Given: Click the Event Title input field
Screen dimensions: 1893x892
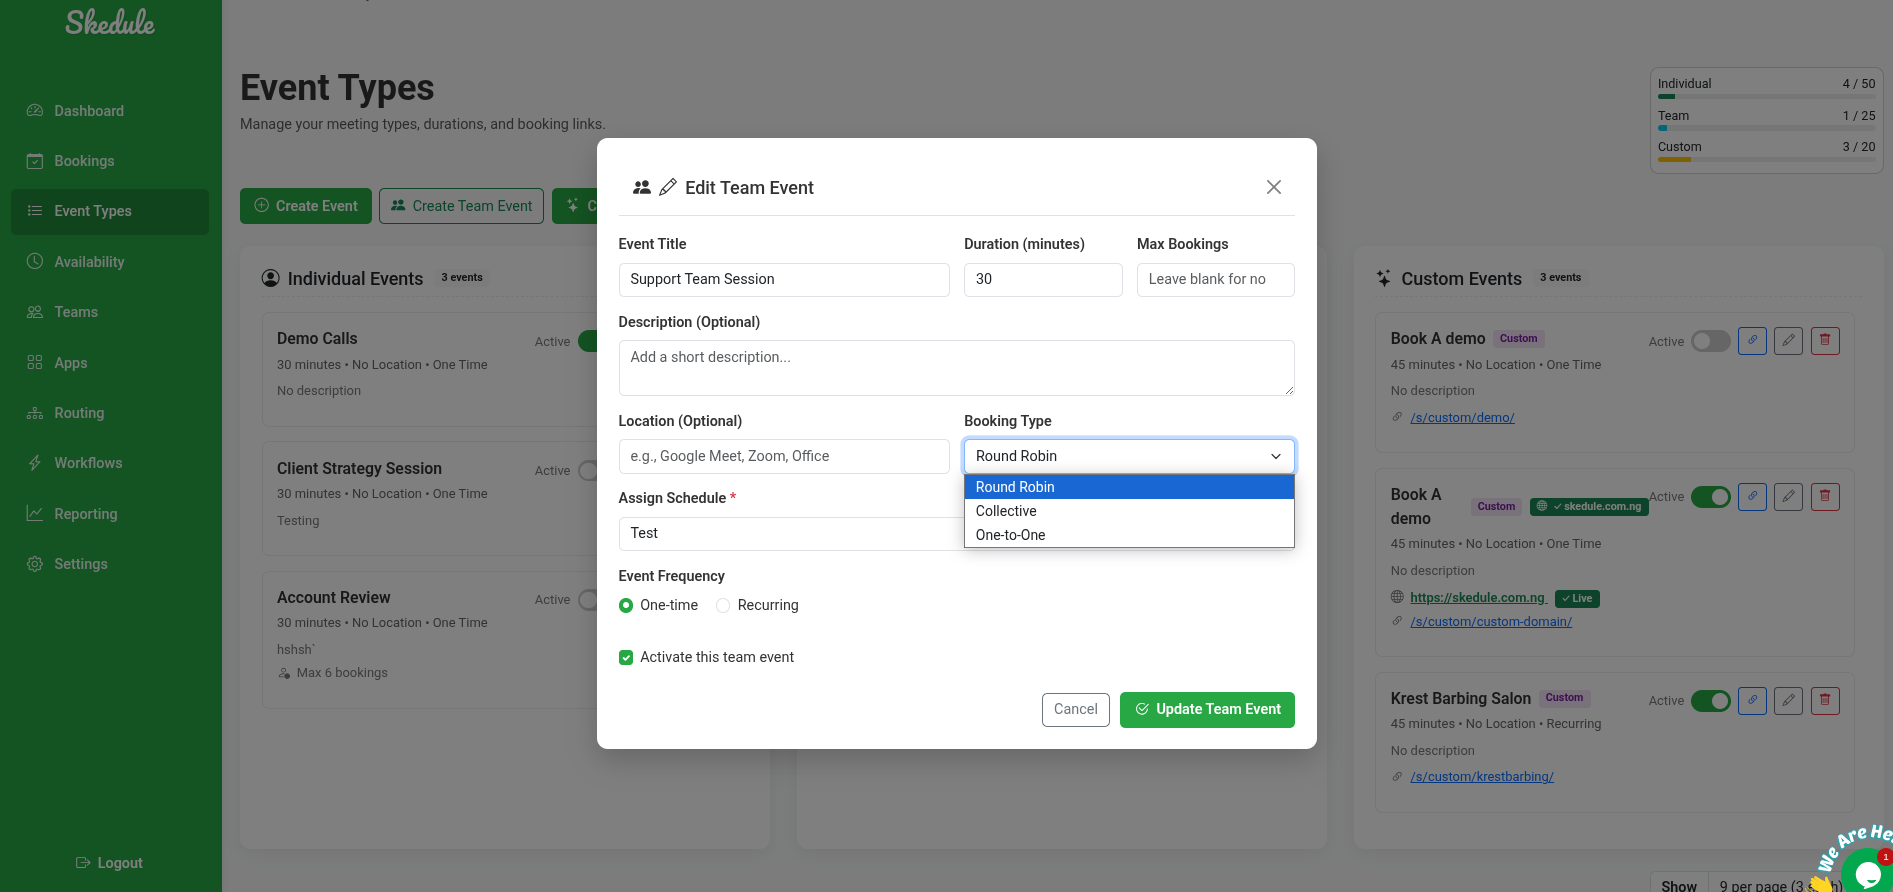Looking at the screenshot, I should tap(784, 280).
